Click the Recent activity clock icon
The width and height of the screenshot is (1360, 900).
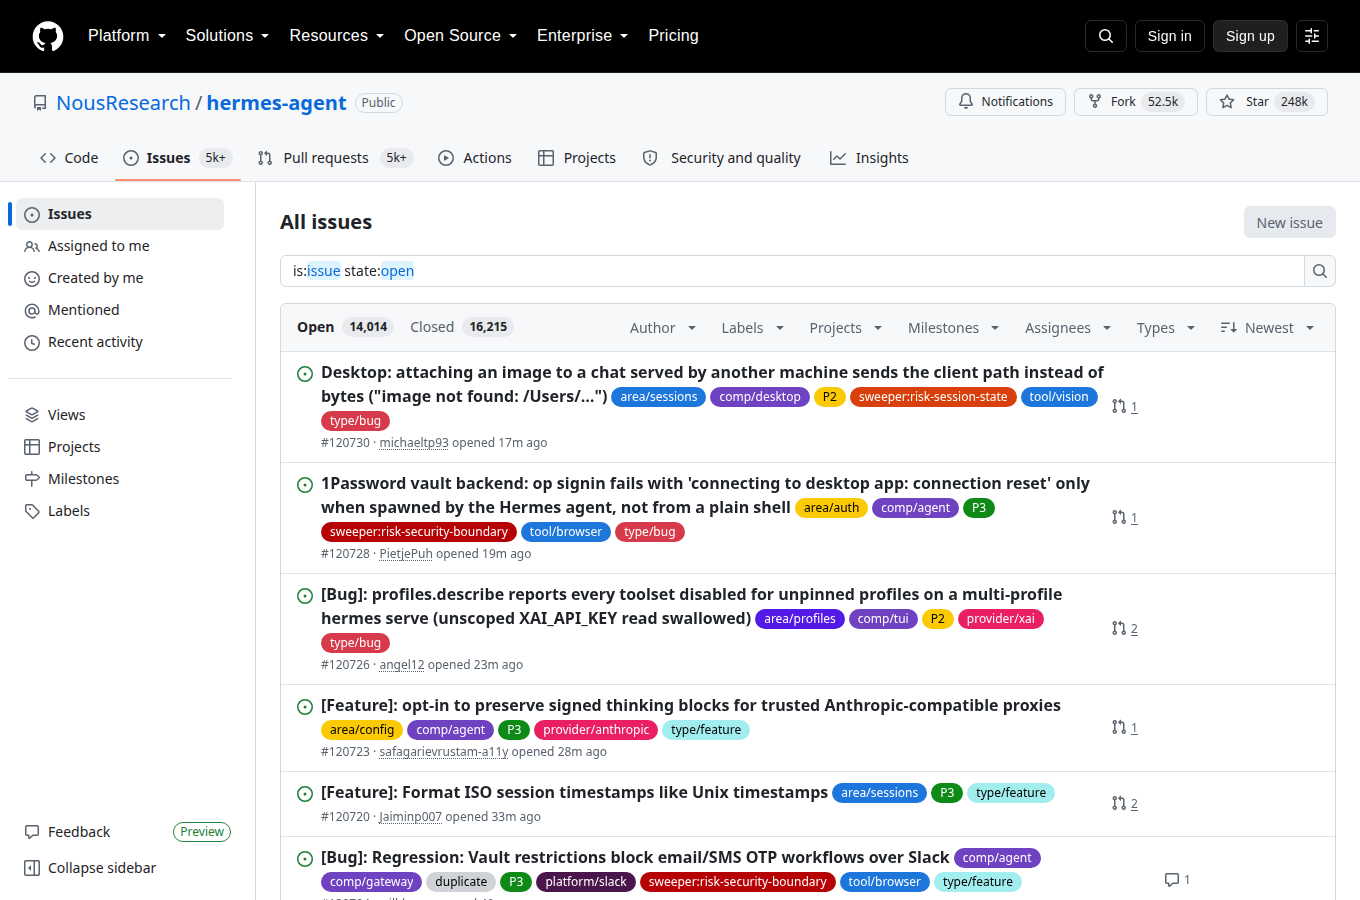pos(32,342)
